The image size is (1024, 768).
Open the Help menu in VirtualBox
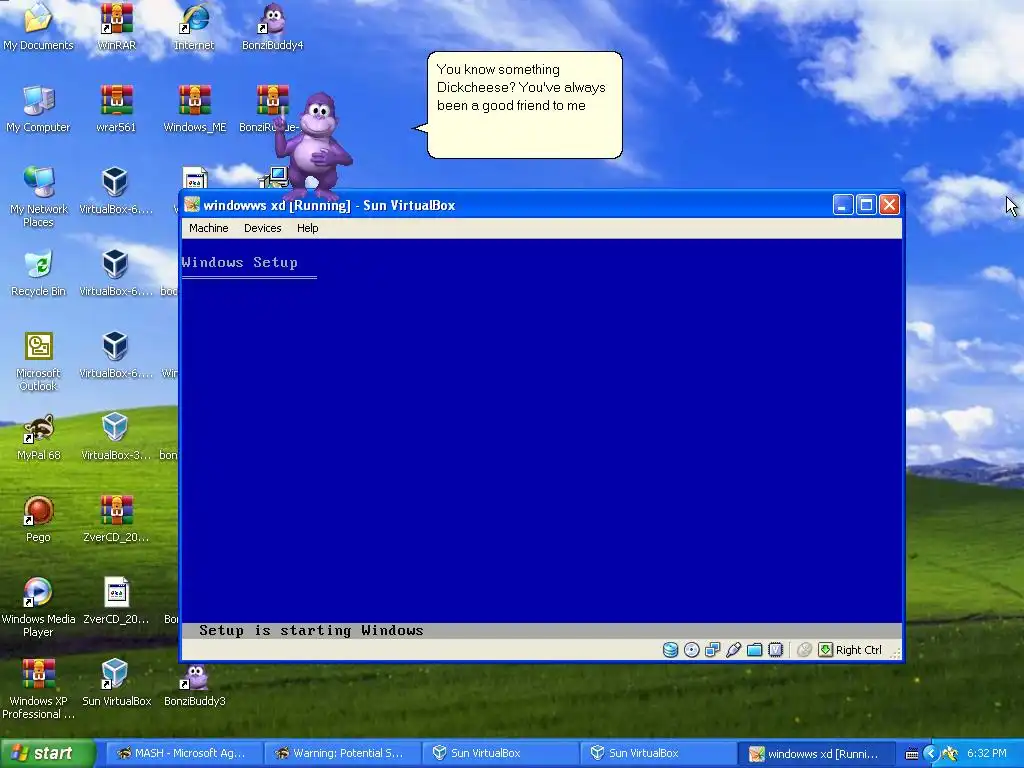[308, 228]
